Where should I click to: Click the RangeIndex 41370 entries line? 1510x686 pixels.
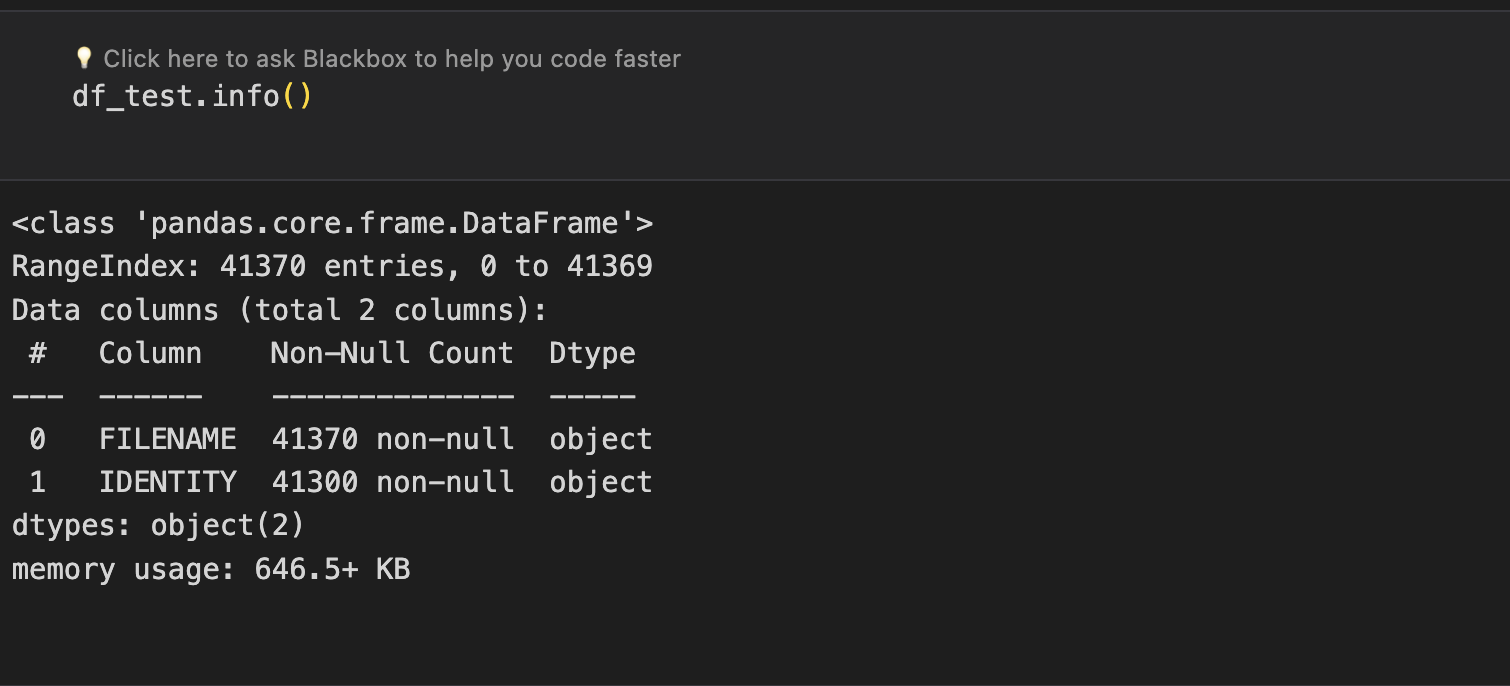point(332,266)
